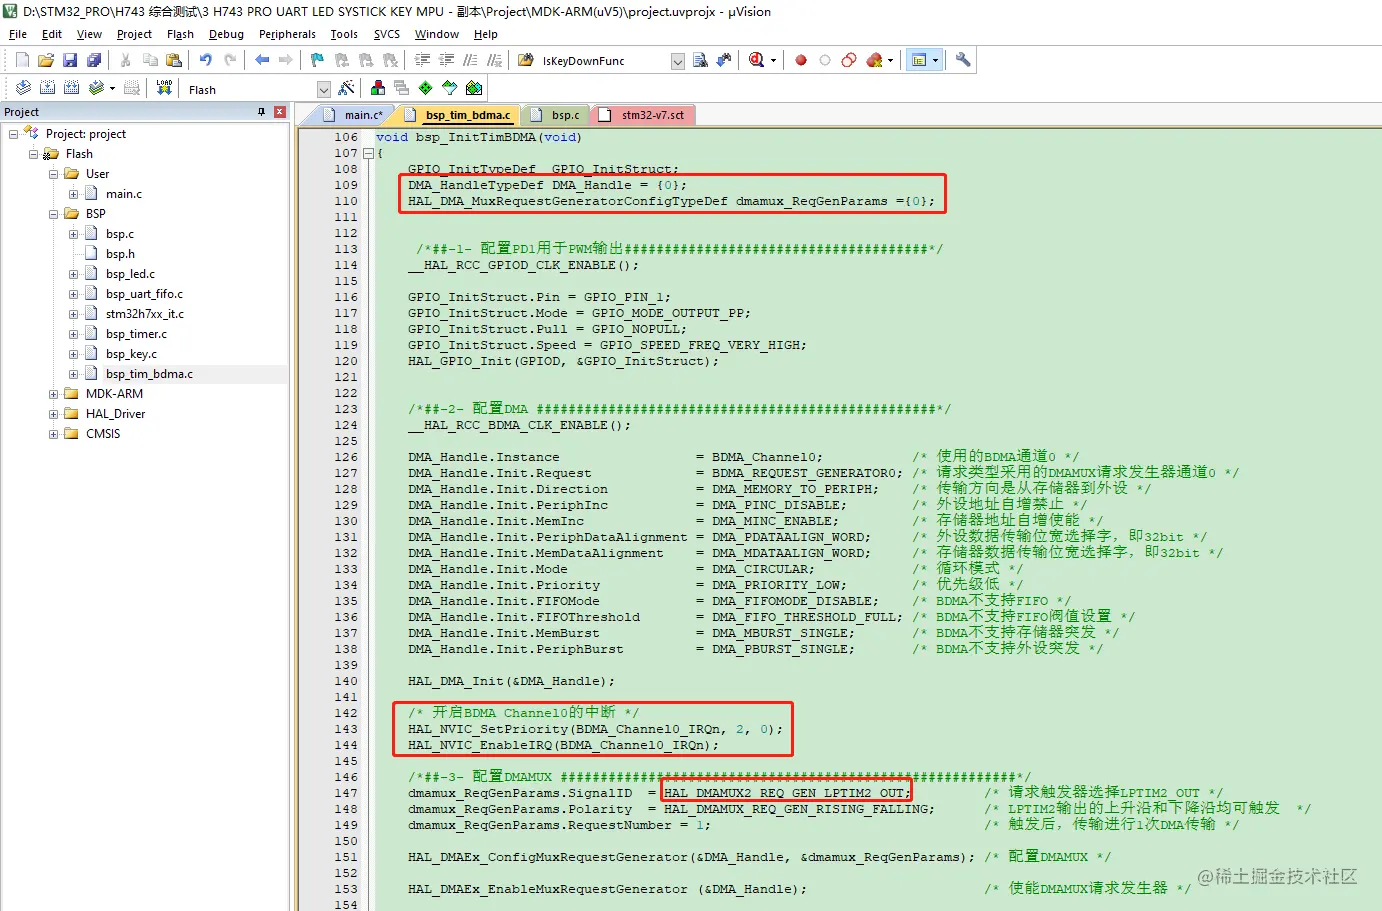
Task: Open the window layout button dropdown arrow
Action: pos(935,60)
